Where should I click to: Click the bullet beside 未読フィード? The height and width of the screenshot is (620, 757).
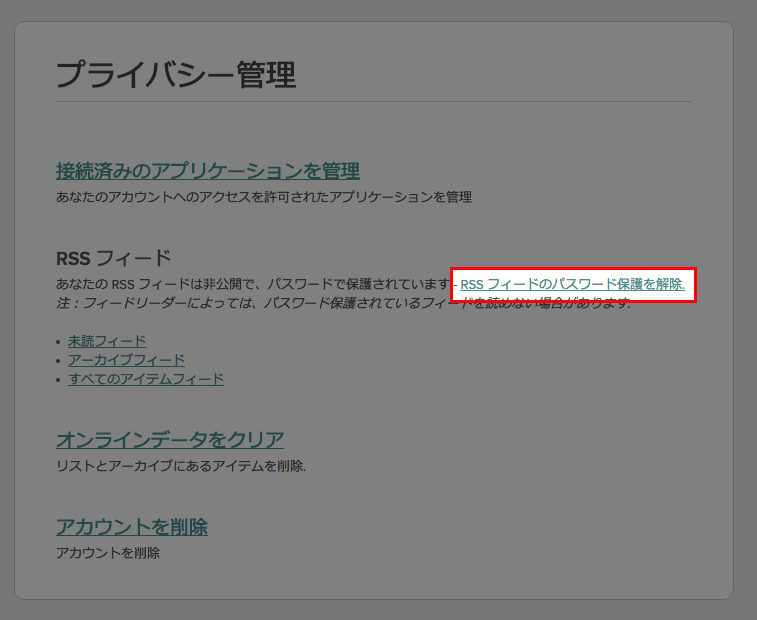(59, 342)
